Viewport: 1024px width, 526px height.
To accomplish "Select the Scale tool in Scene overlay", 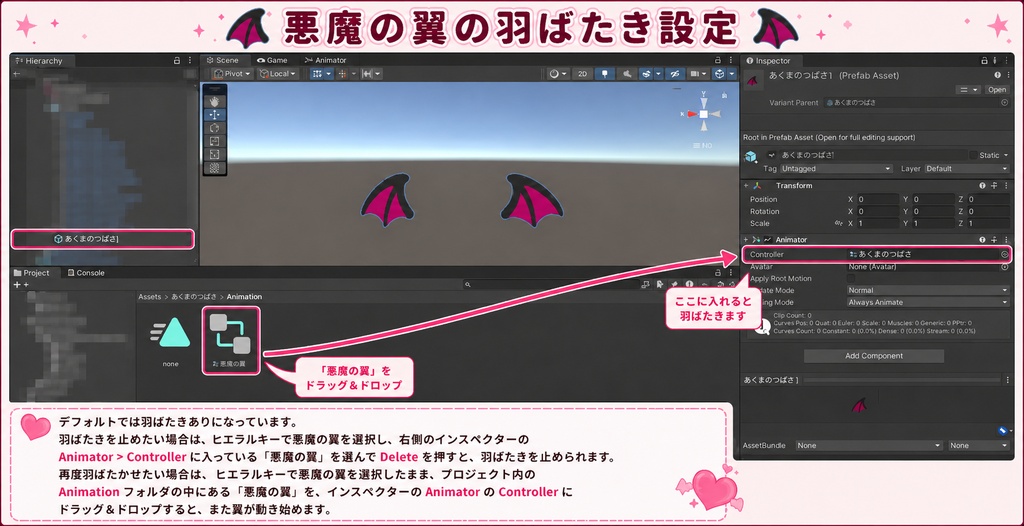I will pyautogui.click(x=215, y=140).
